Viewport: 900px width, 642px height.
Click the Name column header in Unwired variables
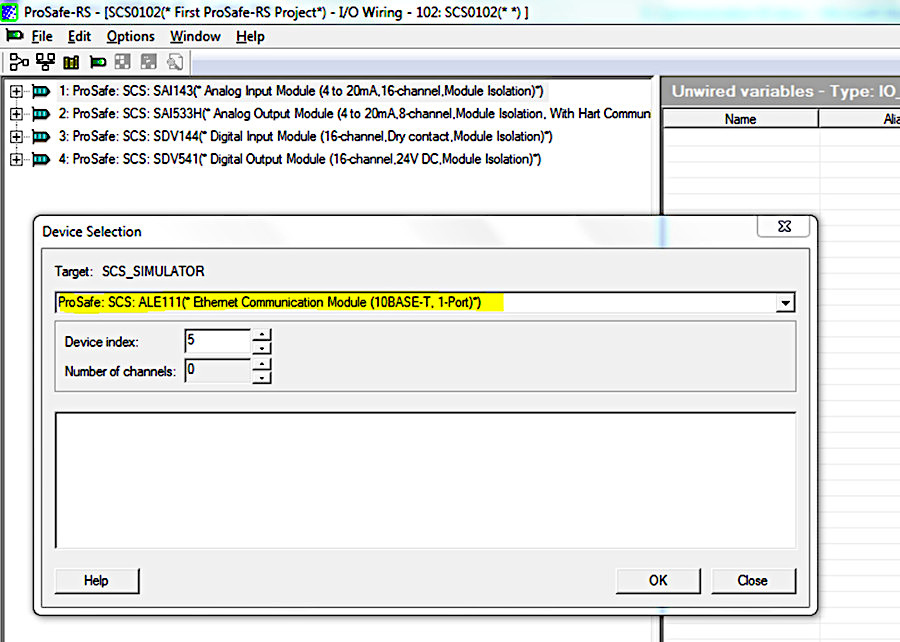click(740, 119)
